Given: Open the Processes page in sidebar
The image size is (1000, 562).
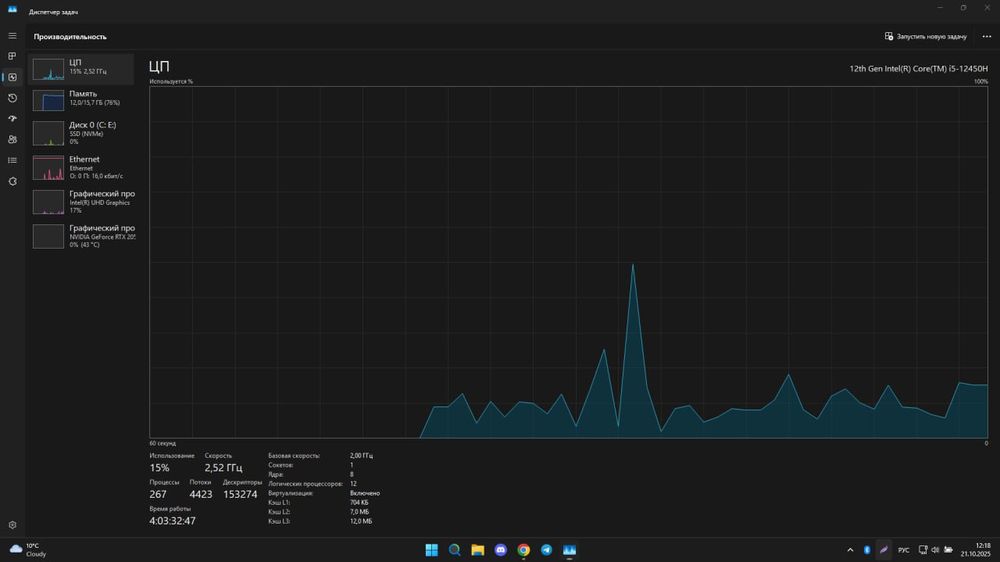Looking at the screenshot, I should pos(12,56).
